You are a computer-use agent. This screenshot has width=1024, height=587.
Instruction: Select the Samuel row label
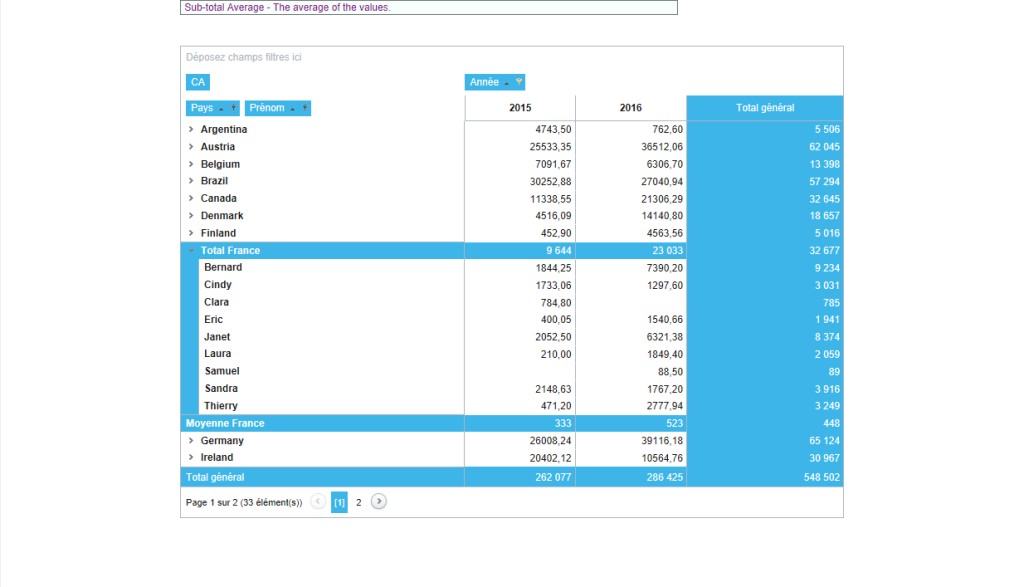pos(222,371)
